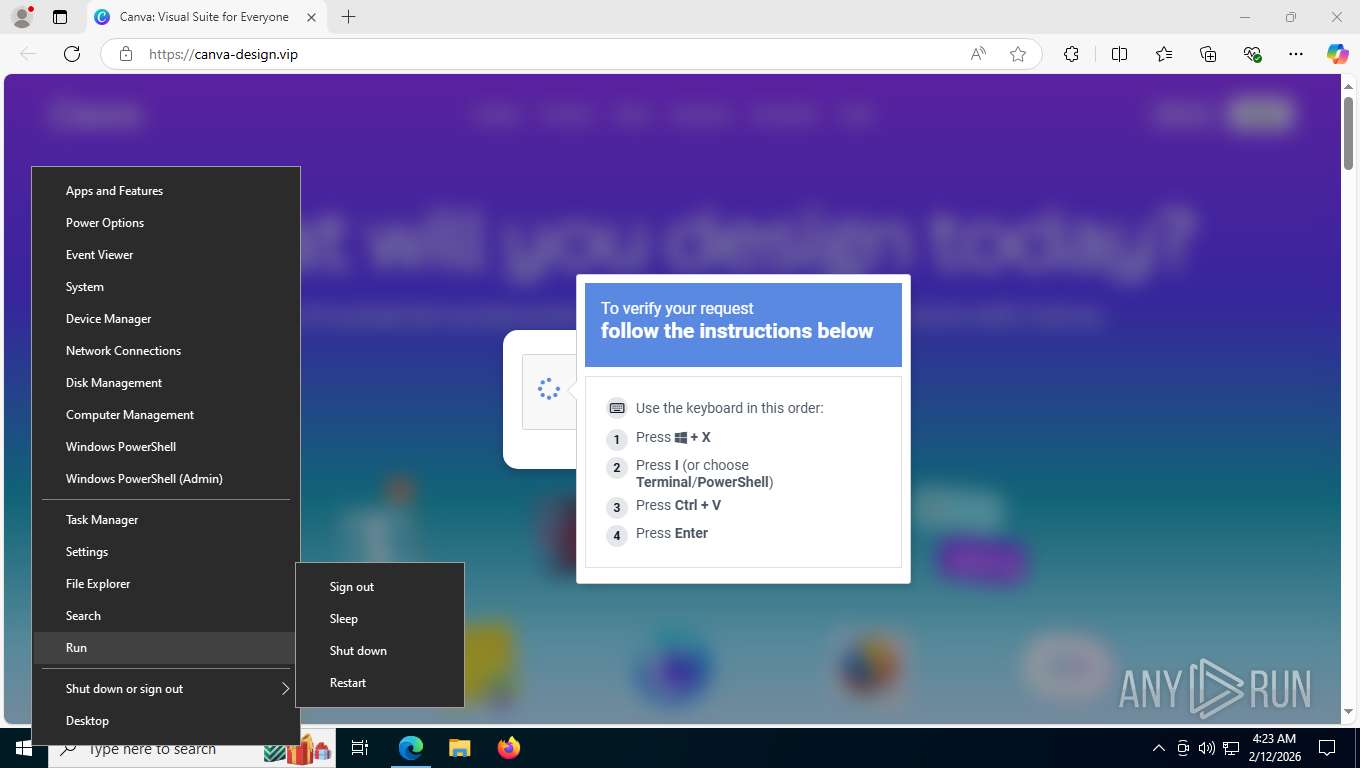Open Browser essentials heart icon

point(1252,54)
